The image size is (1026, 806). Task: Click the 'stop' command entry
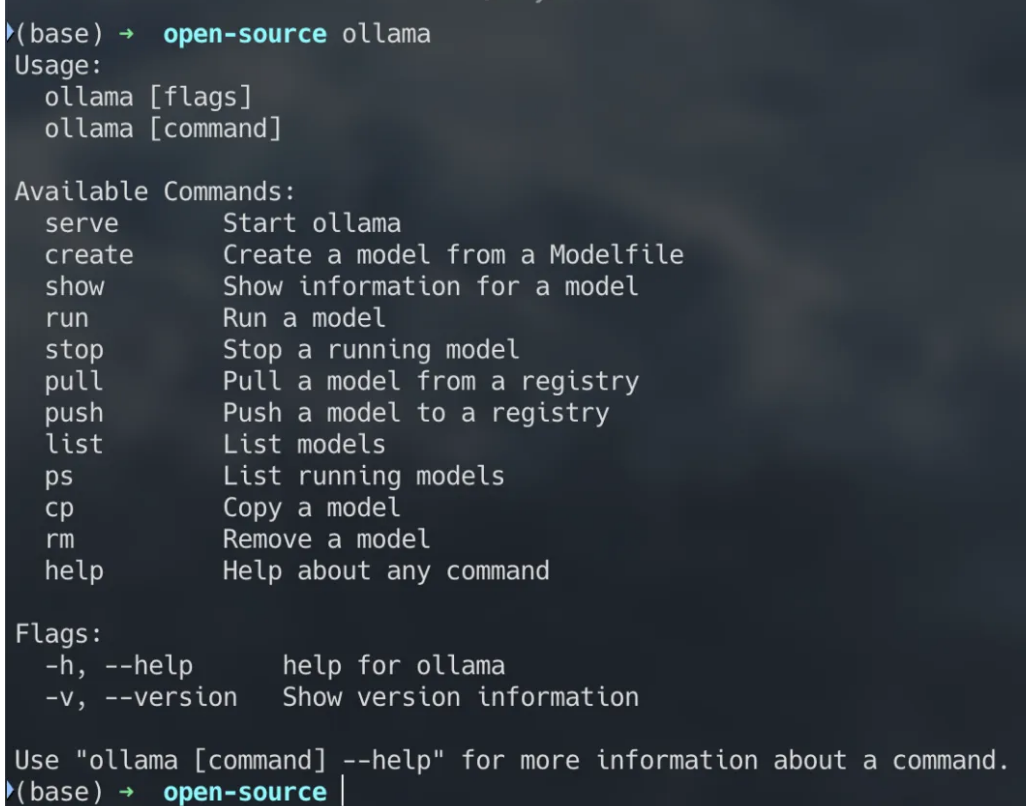click(x=75, y=350)
